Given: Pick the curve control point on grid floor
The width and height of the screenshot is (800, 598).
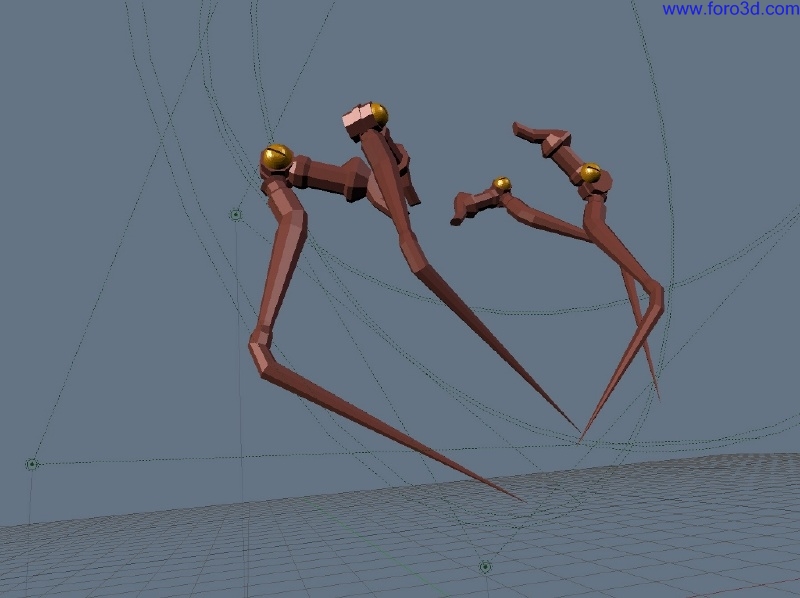Looking at the screenshot, I should tap(485, 567).
